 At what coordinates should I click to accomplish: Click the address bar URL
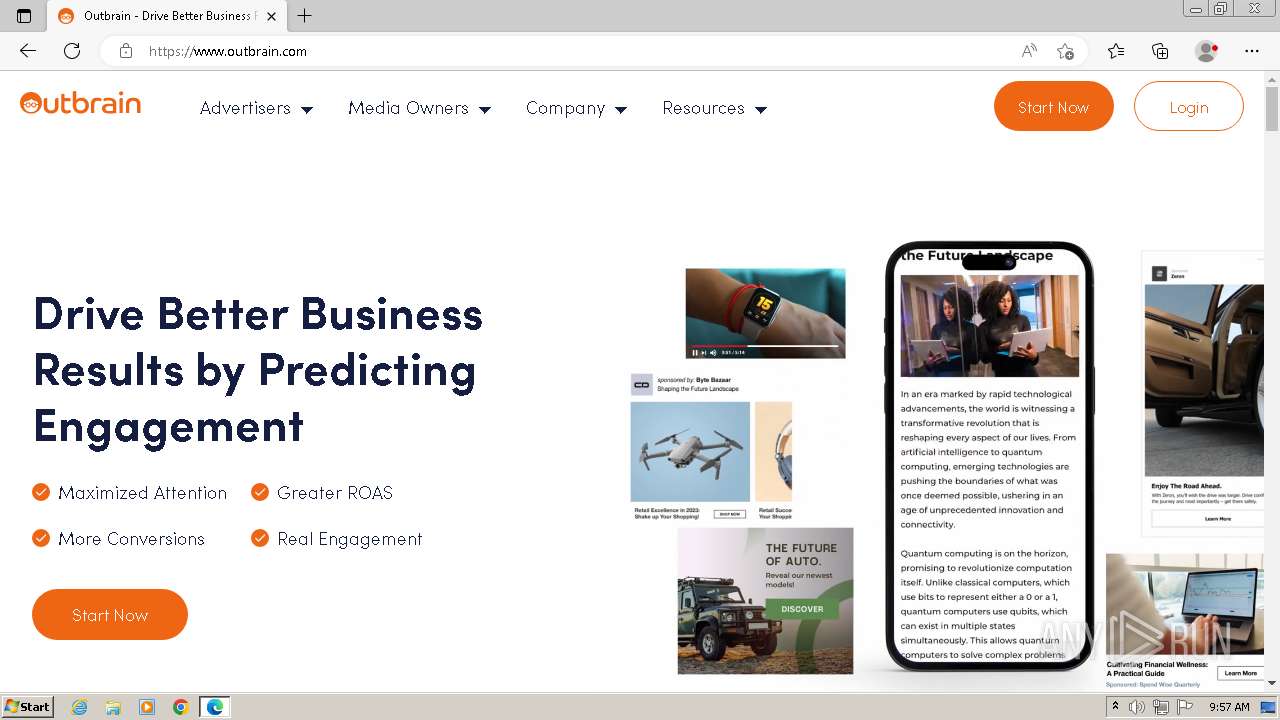228,51
